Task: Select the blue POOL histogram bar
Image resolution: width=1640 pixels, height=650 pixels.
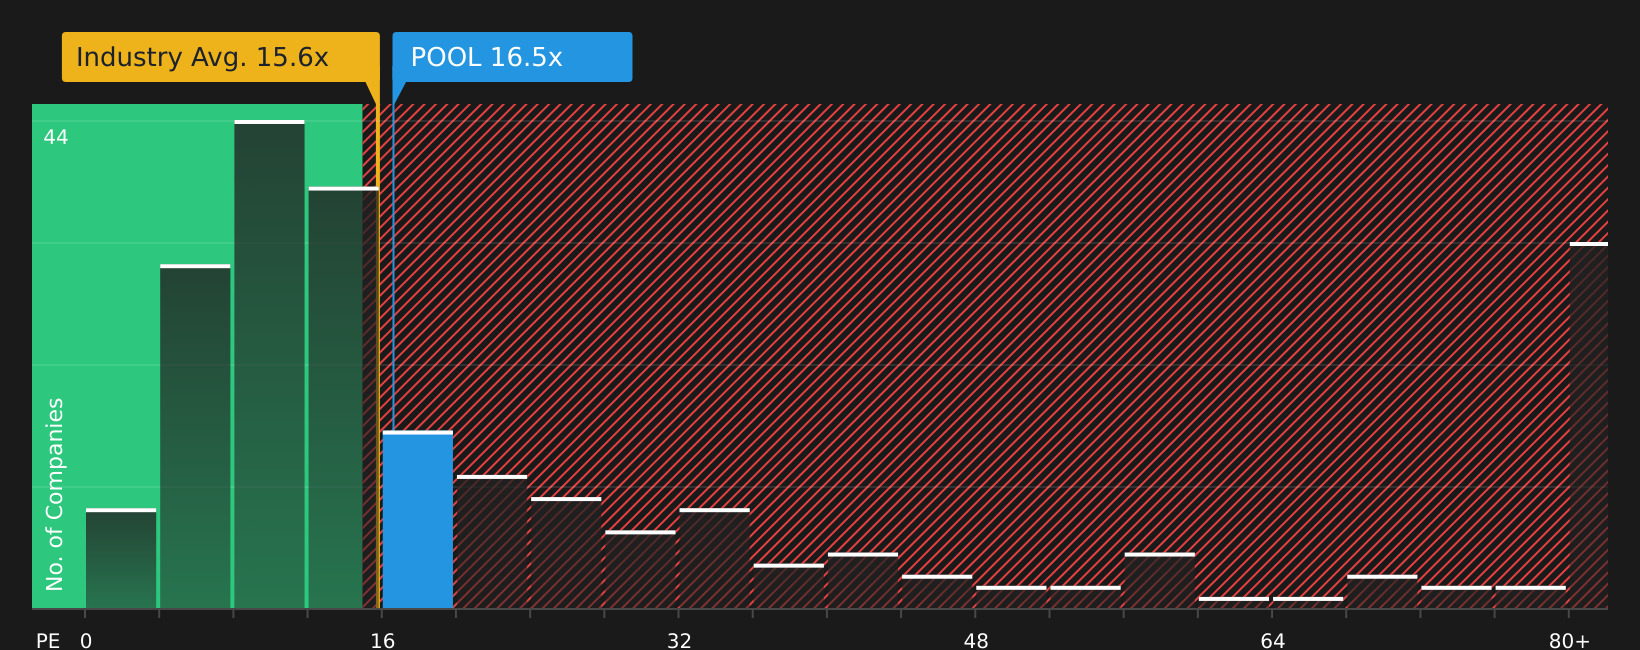Action: pos(418,520)
